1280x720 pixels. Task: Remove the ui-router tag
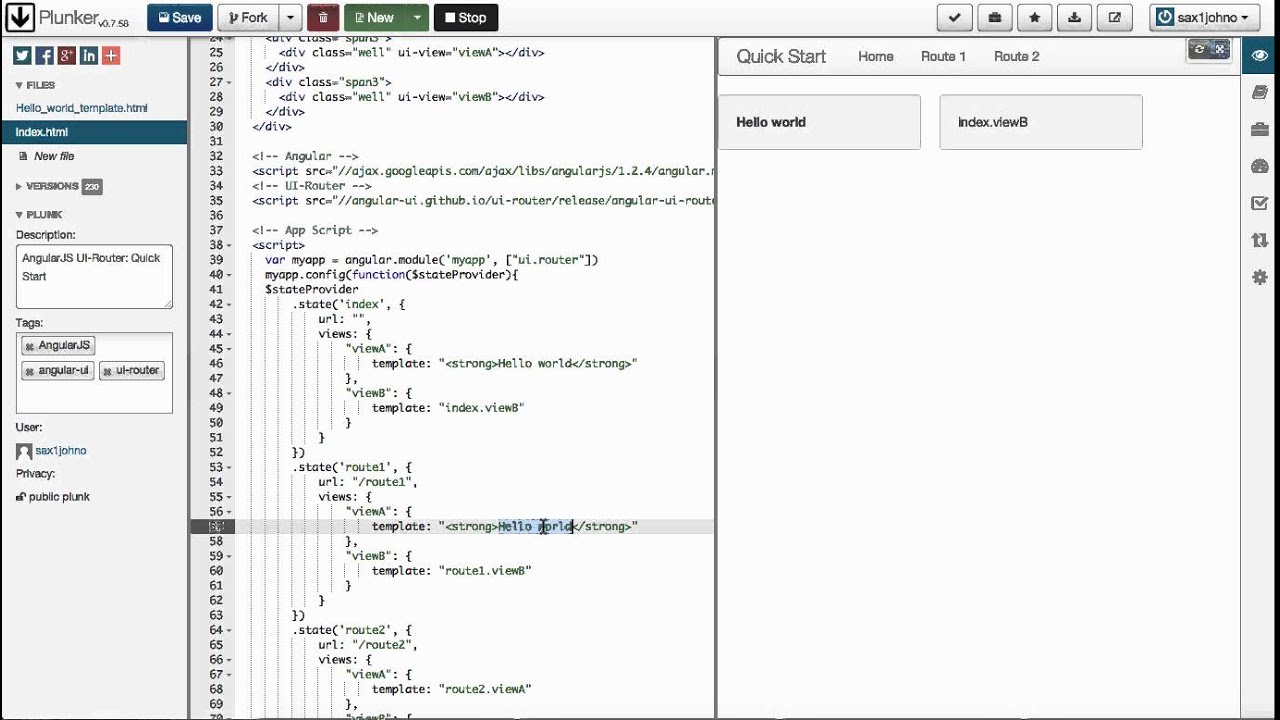pyautogui.click(x=107, y=371)
